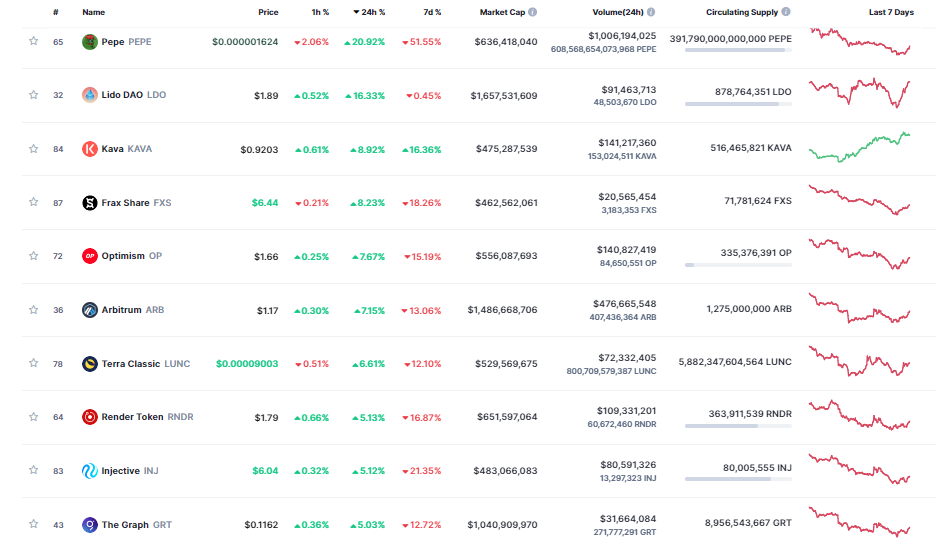
Task: Open the Market Cap info icon
Action: pos(533,12)
